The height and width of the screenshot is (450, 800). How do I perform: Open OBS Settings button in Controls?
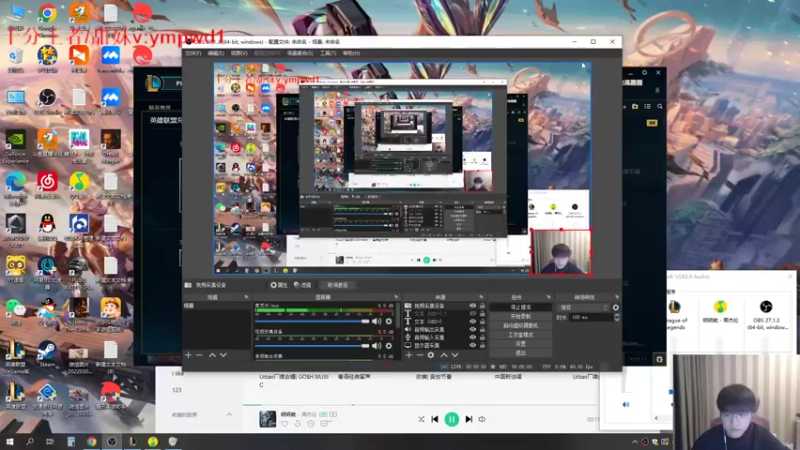click(x=520, y=344)
